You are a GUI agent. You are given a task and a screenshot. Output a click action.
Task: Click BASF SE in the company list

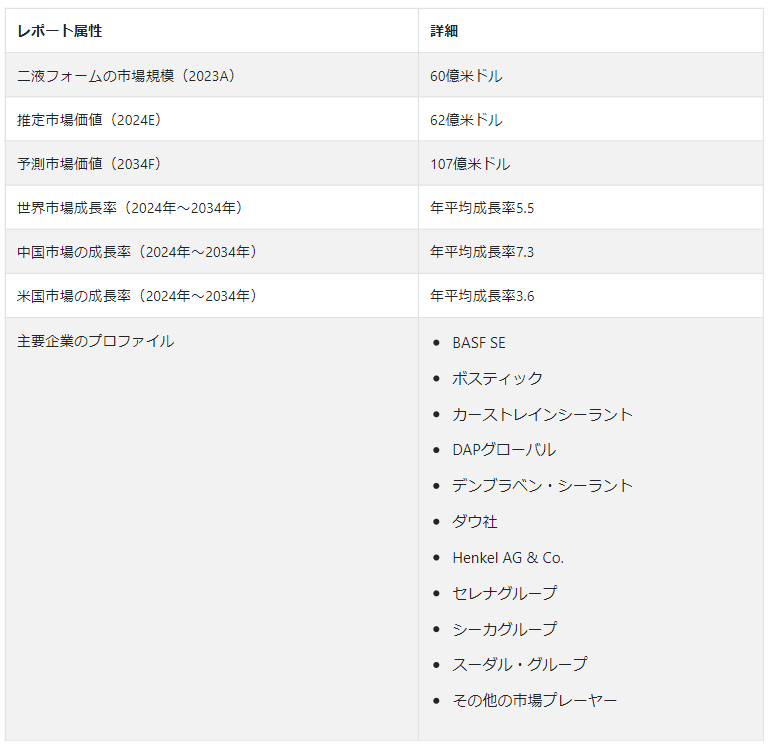point(479,342)
